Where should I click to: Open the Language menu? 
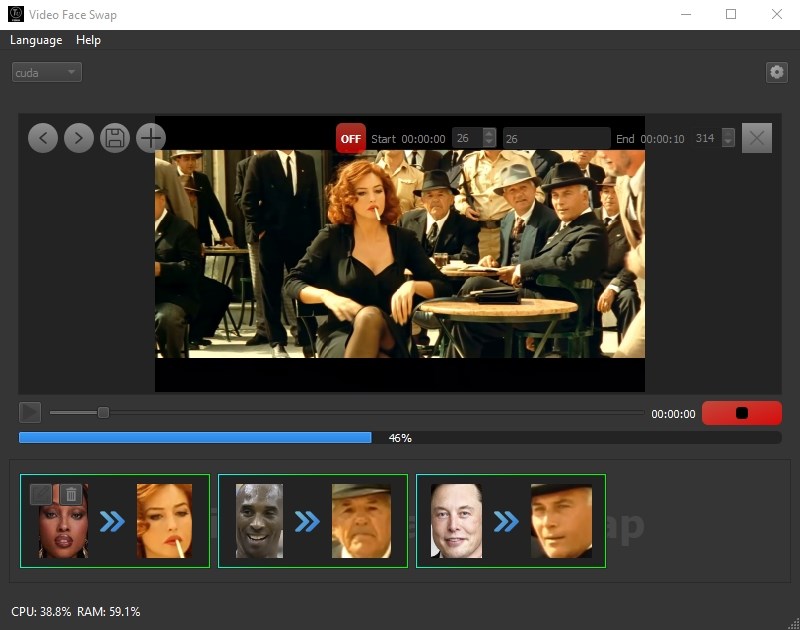pos(36,40)
